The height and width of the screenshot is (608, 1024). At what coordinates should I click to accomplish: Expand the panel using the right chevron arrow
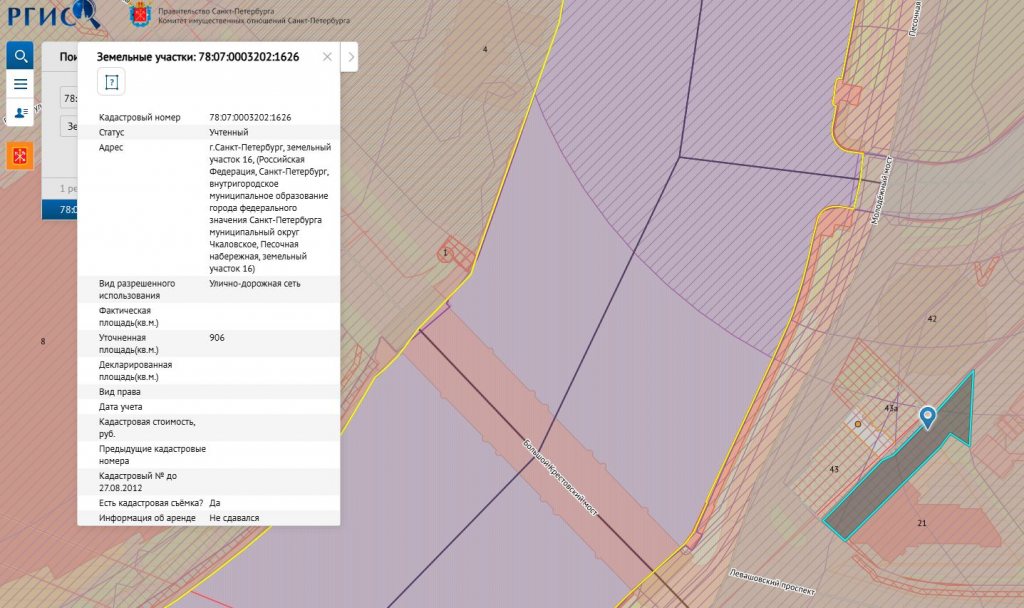350,57
